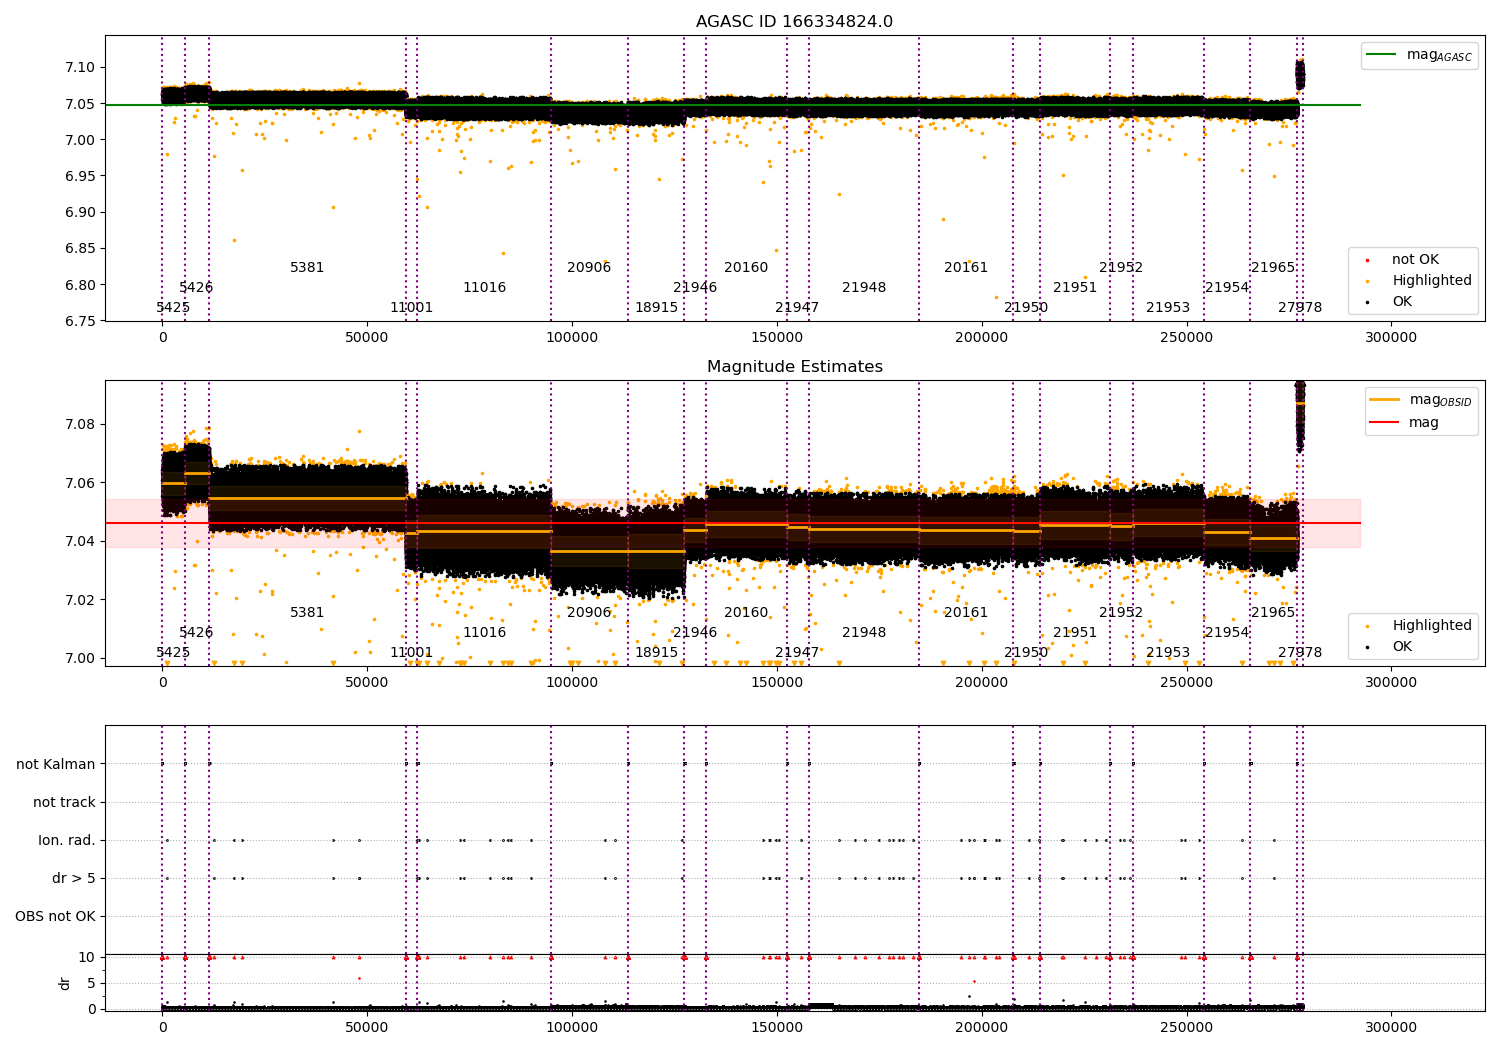1500x1050 pixels.
Task: Click 150000 x-tick of top plot
Action: pyautogui.click(x=777, y=338)
